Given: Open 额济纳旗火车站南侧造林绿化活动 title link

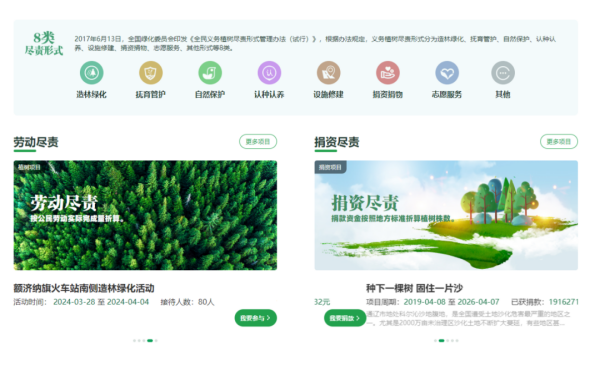Looking at the screenshot, I should pos(84,288).
